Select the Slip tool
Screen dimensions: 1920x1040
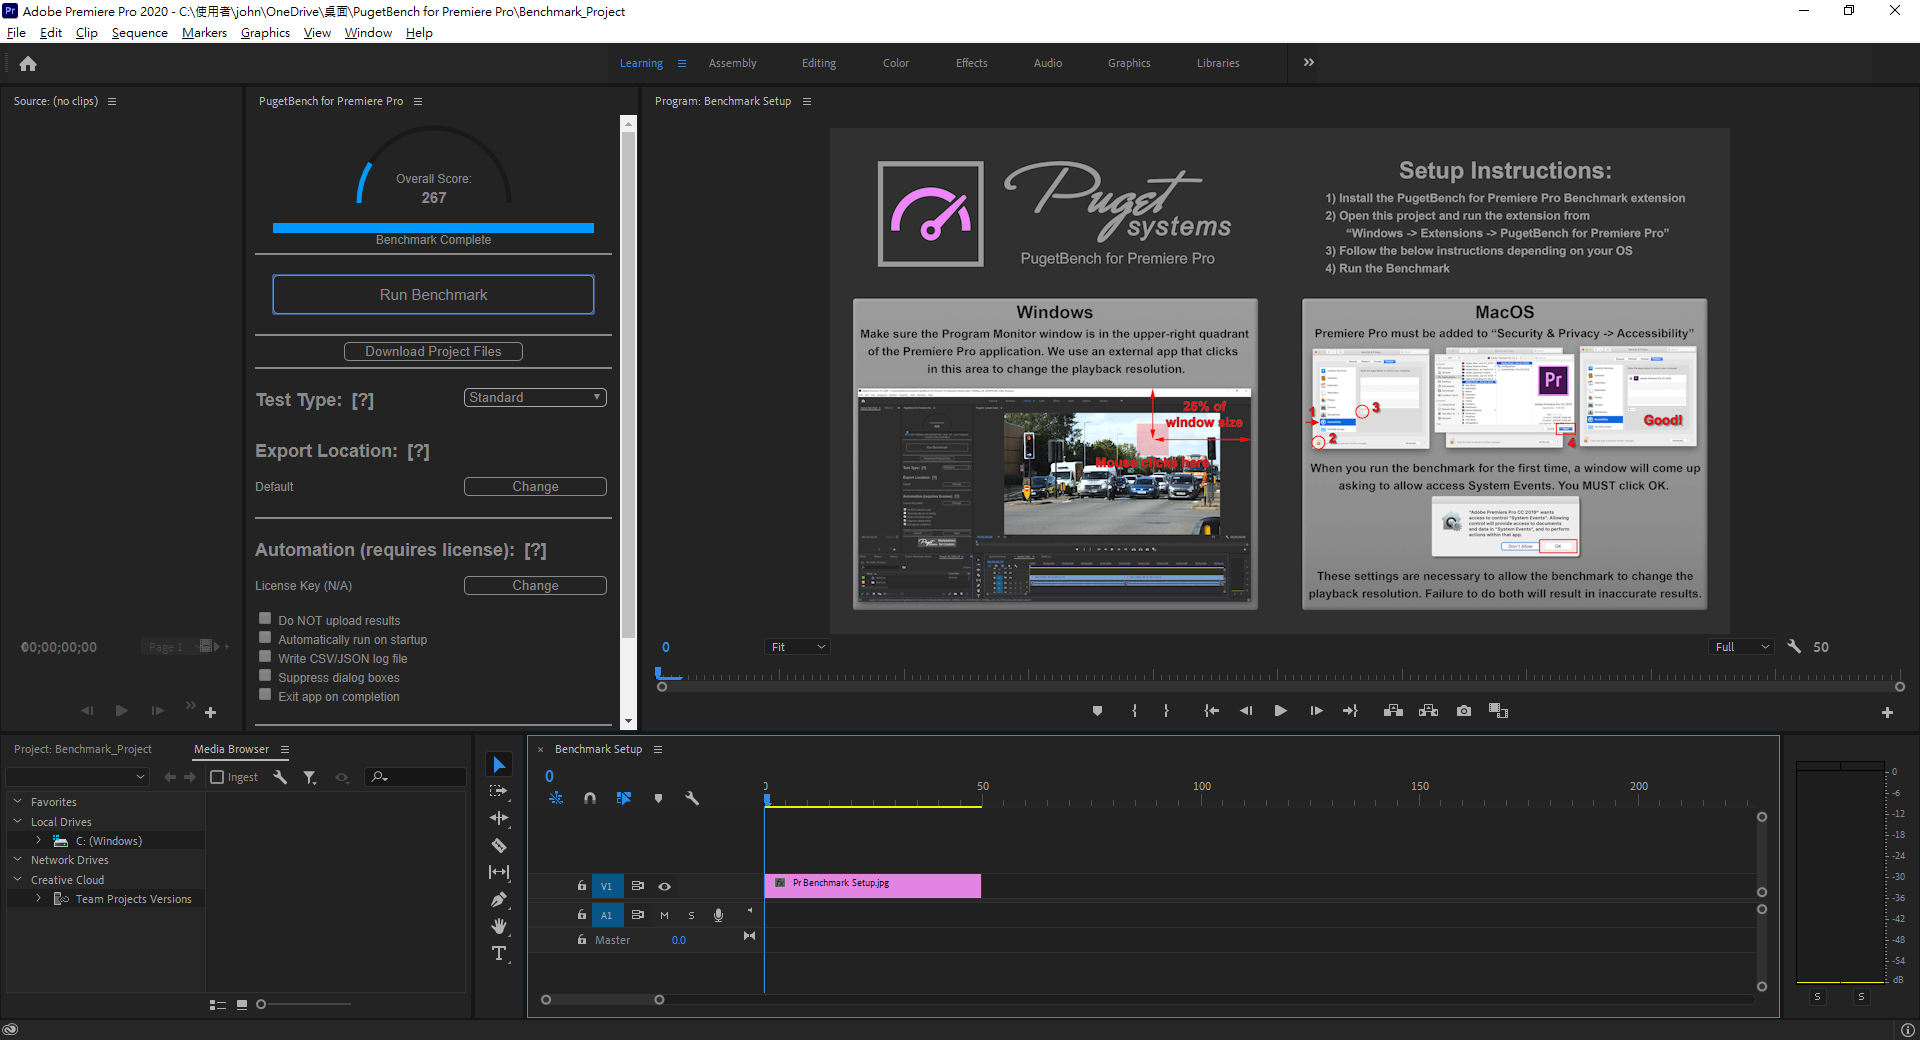(499, 872)
